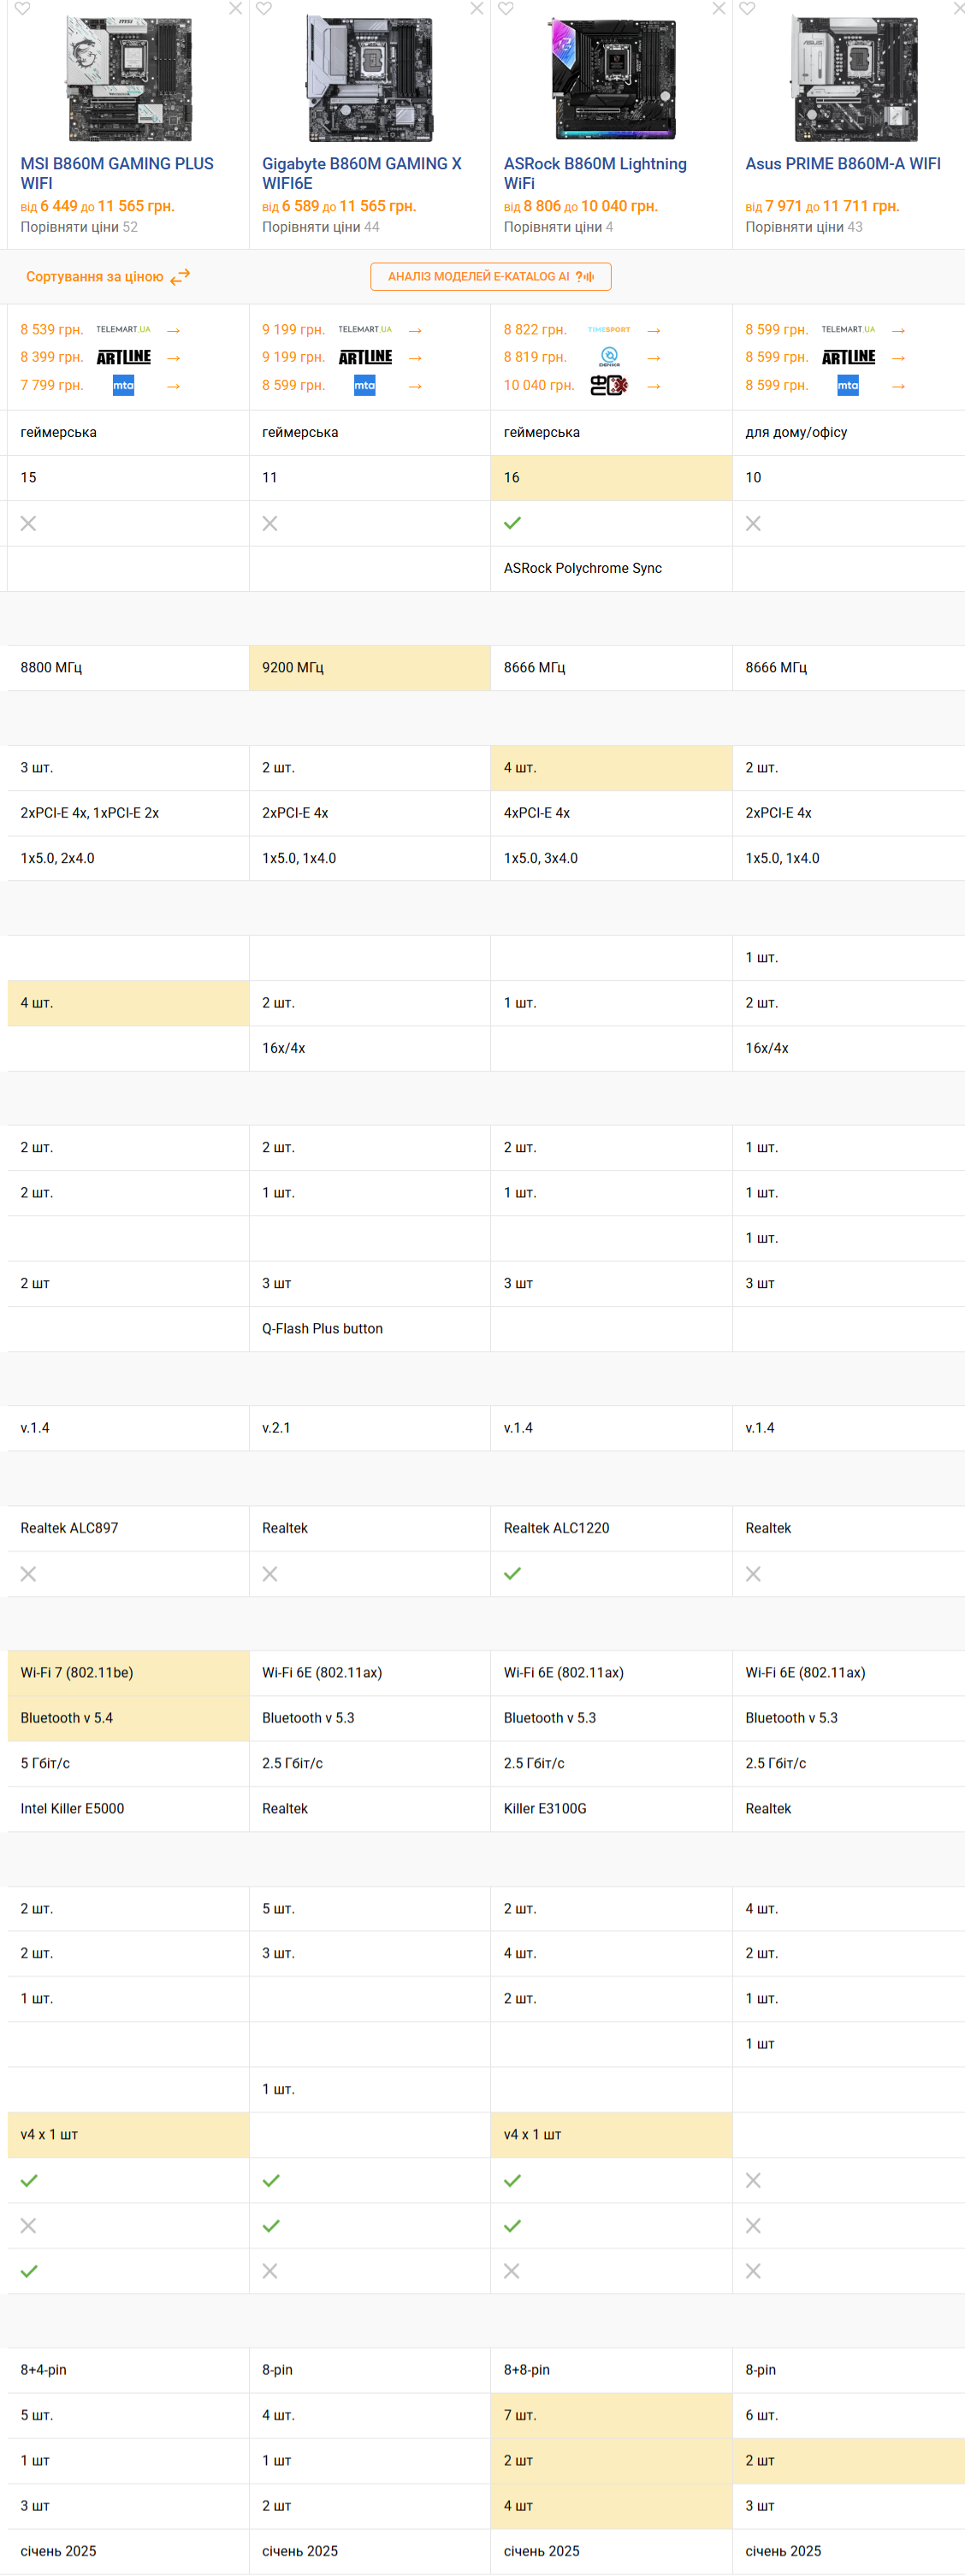Click the heart icon above ASRock B860M Lightning WiFi
The height and width of the screenshot is (2576, 965).
click(506, 9)
